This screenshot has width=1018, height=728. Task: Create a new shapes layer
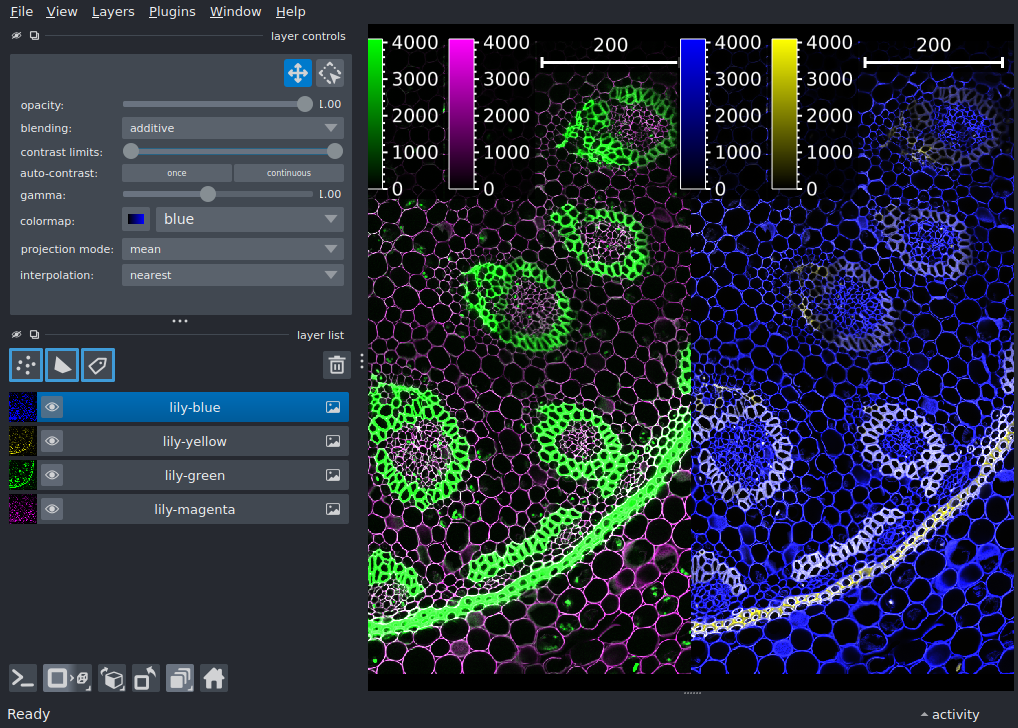tap(61, 365)
